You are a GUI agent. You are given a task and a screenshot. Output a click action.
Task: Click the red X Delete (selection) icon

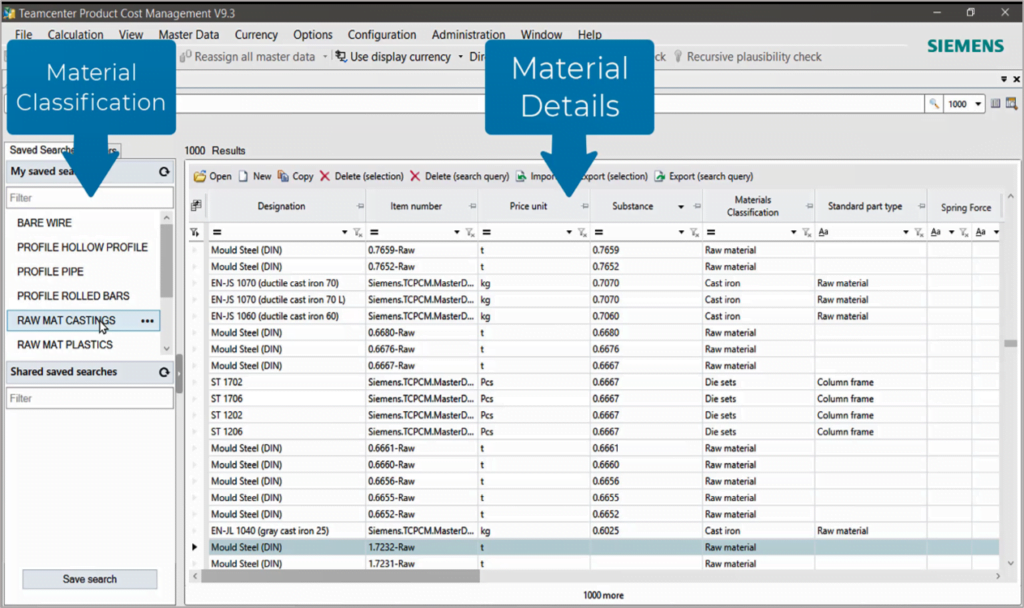(324, 176)
